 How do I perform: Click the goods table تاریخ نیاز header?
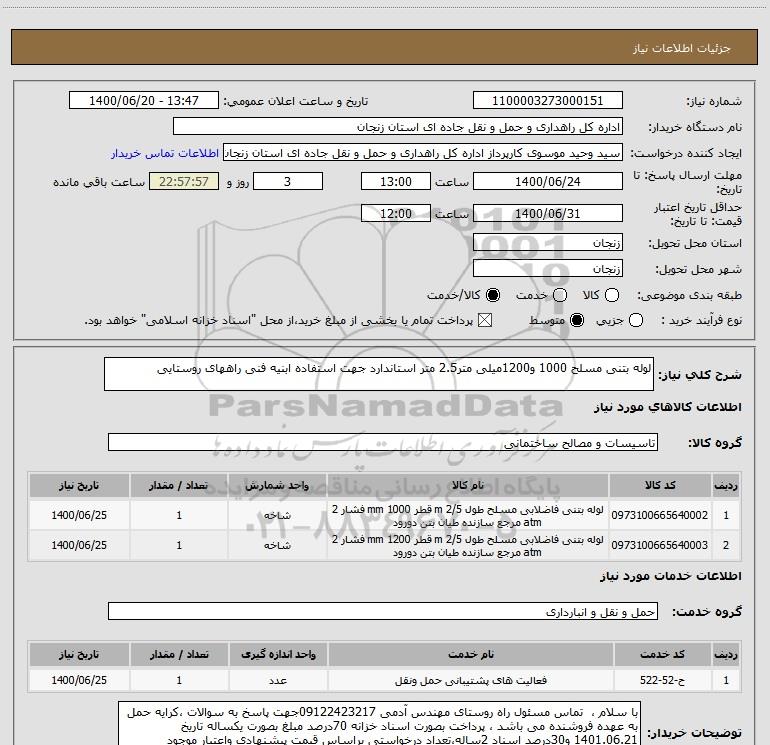79,485
